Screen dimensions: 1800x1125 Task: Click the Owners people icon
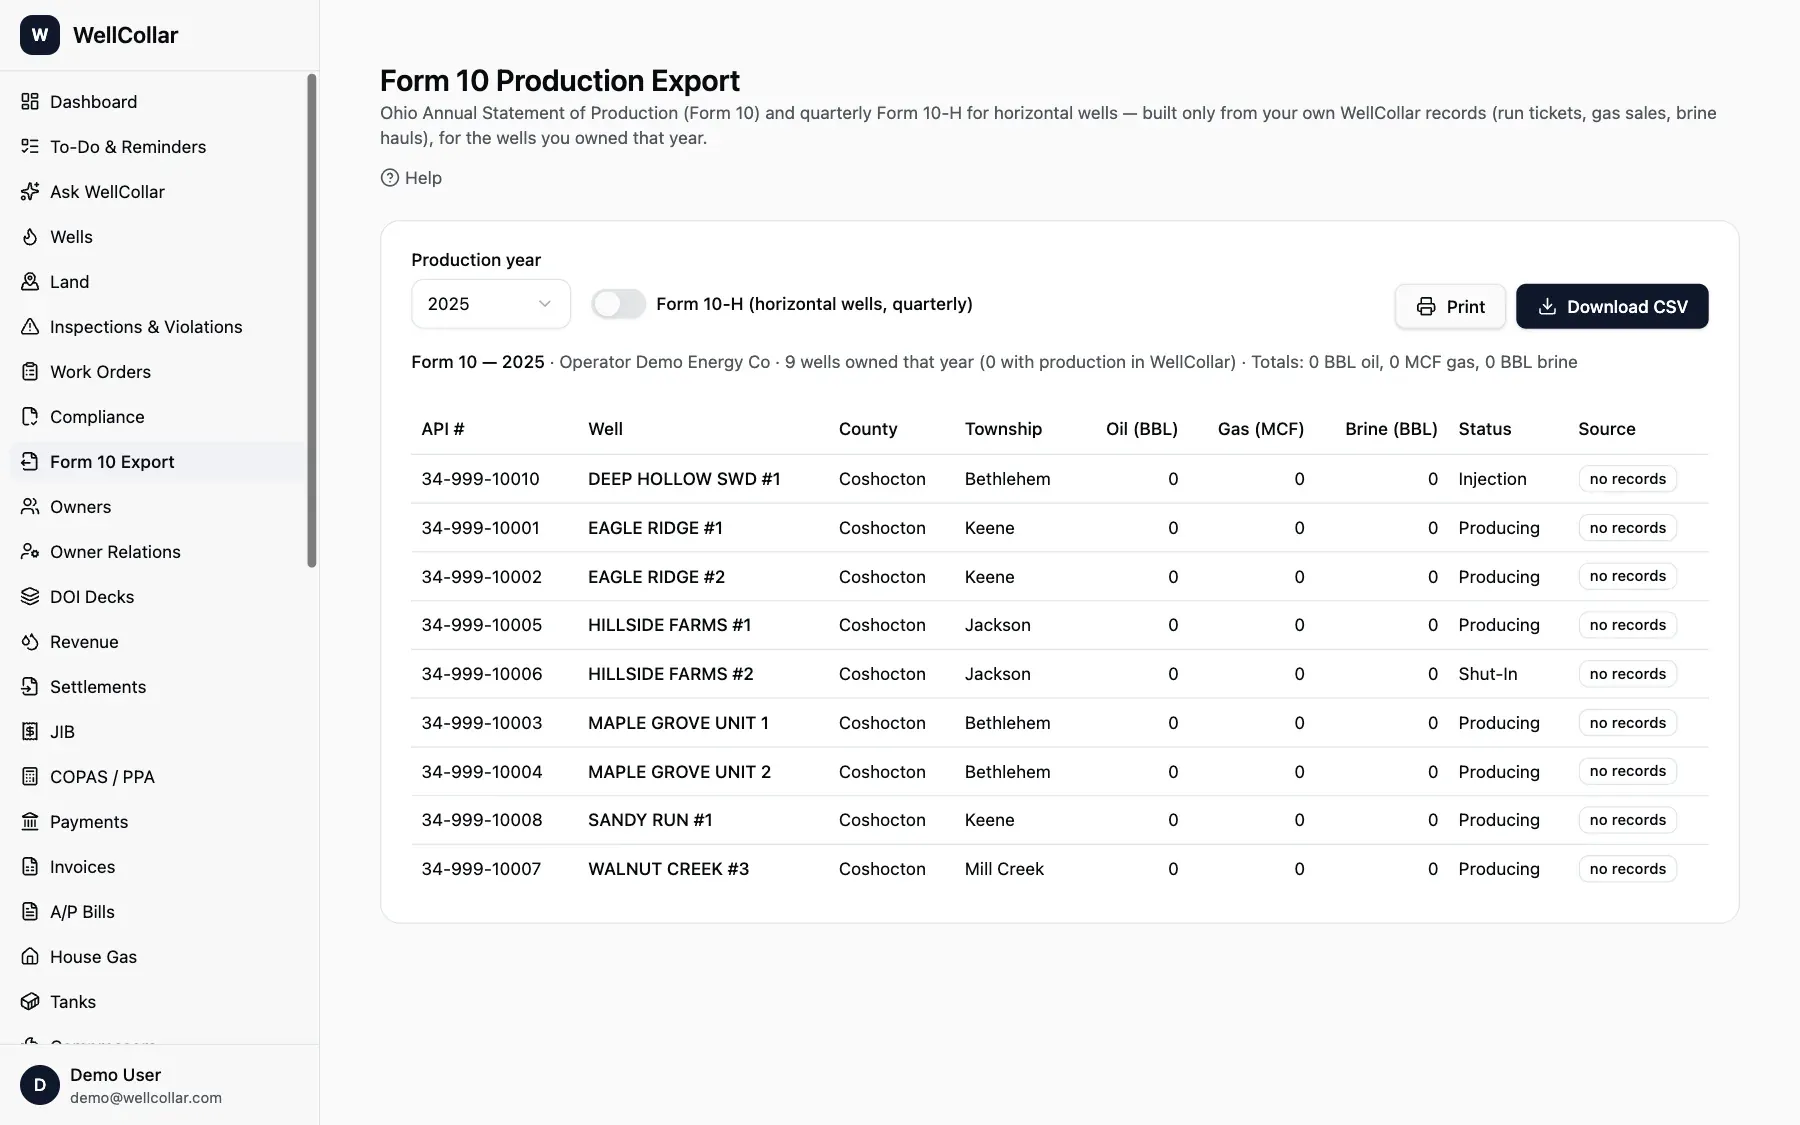(30, 507)
